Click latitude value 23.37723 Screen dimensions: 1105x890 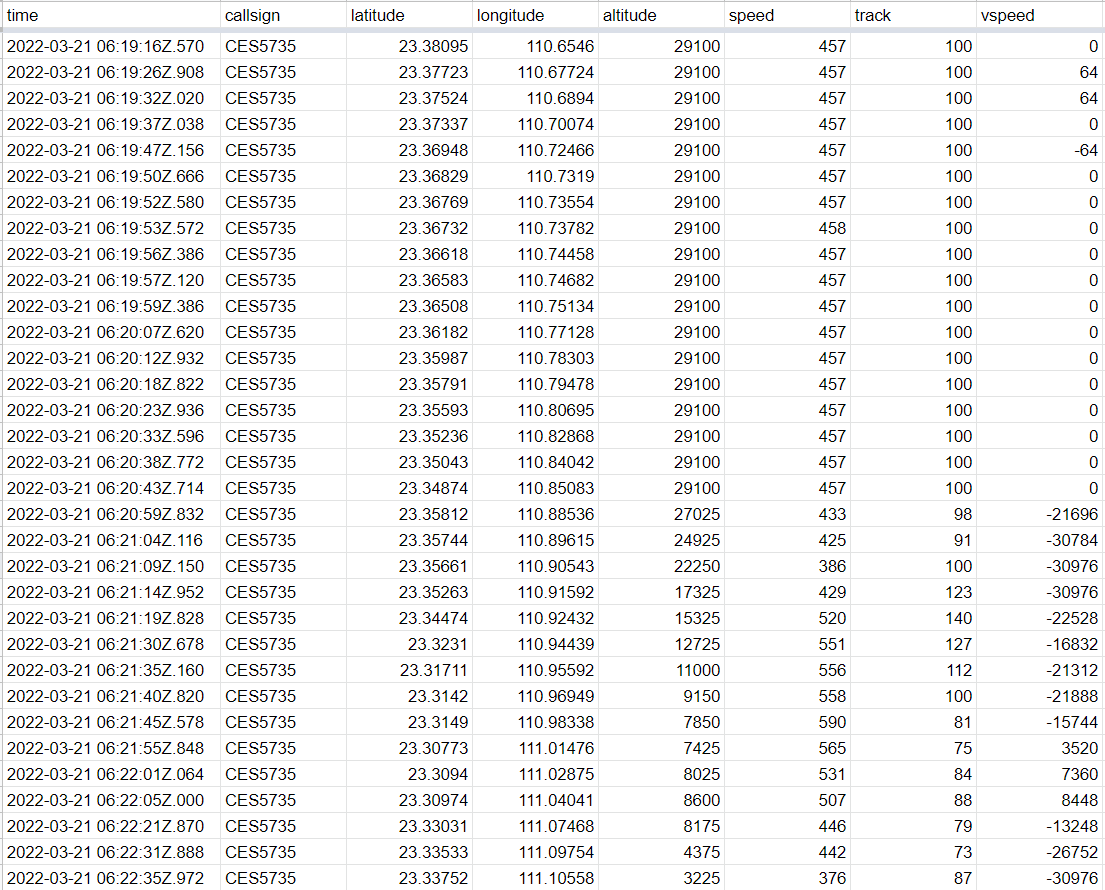click(x=433, y=73)
